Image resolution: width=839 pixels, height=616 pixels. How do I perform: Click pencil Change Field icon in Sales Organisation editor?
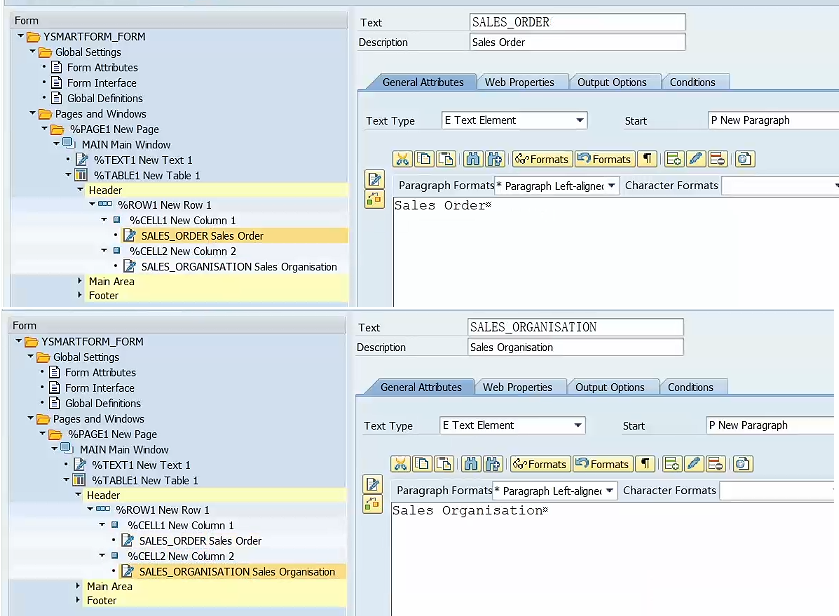click(x=693, y=464)
